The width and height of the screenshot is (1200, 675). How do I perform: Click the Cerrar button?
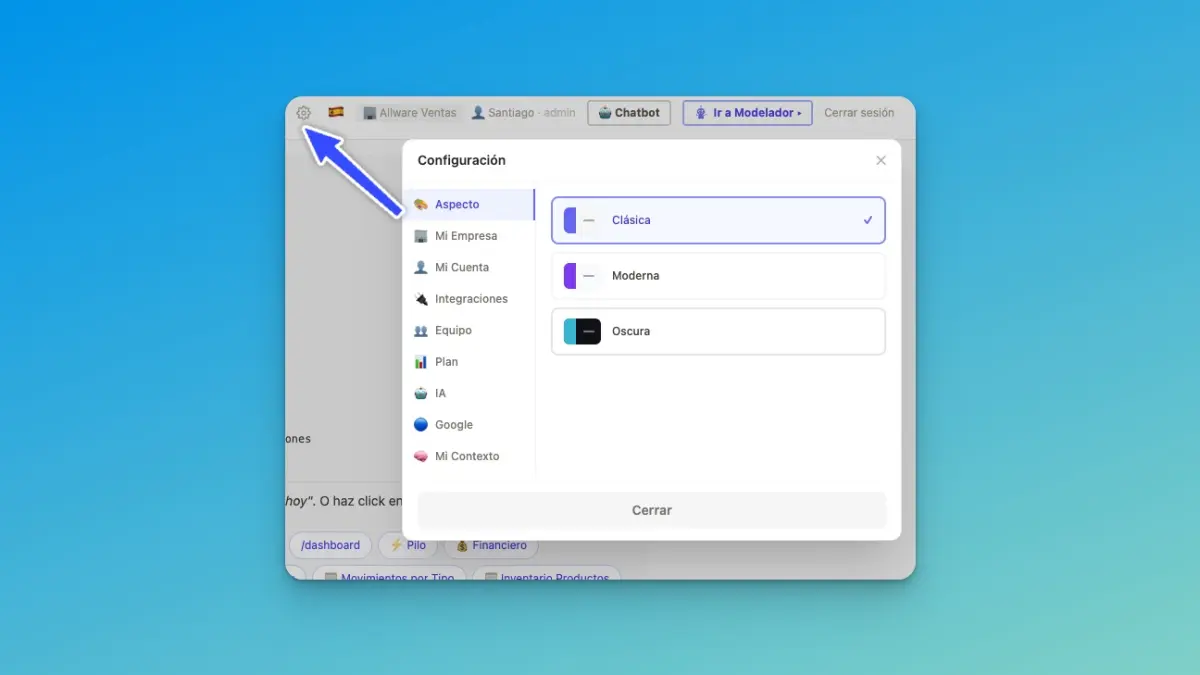coord(652,510)
